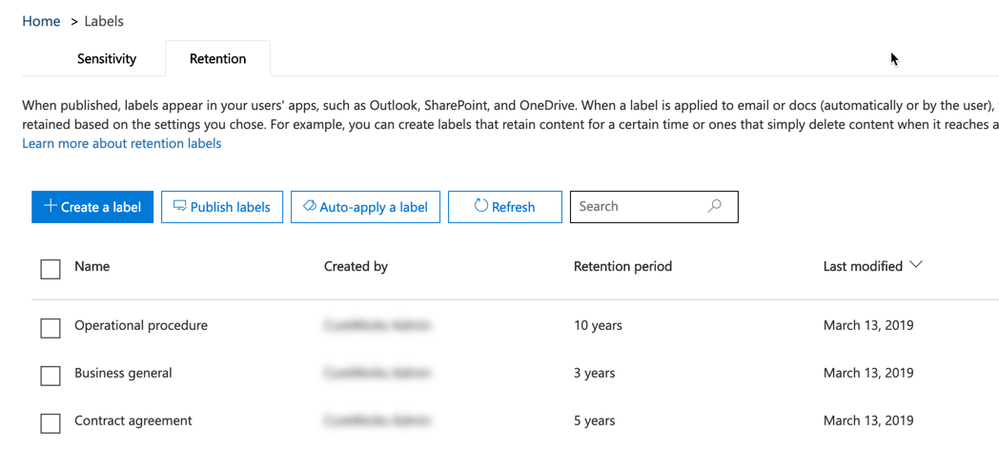The width and height of the screenshot is (999, 473).
Task: Select the Business general checkbox
Action: point(50,376)
